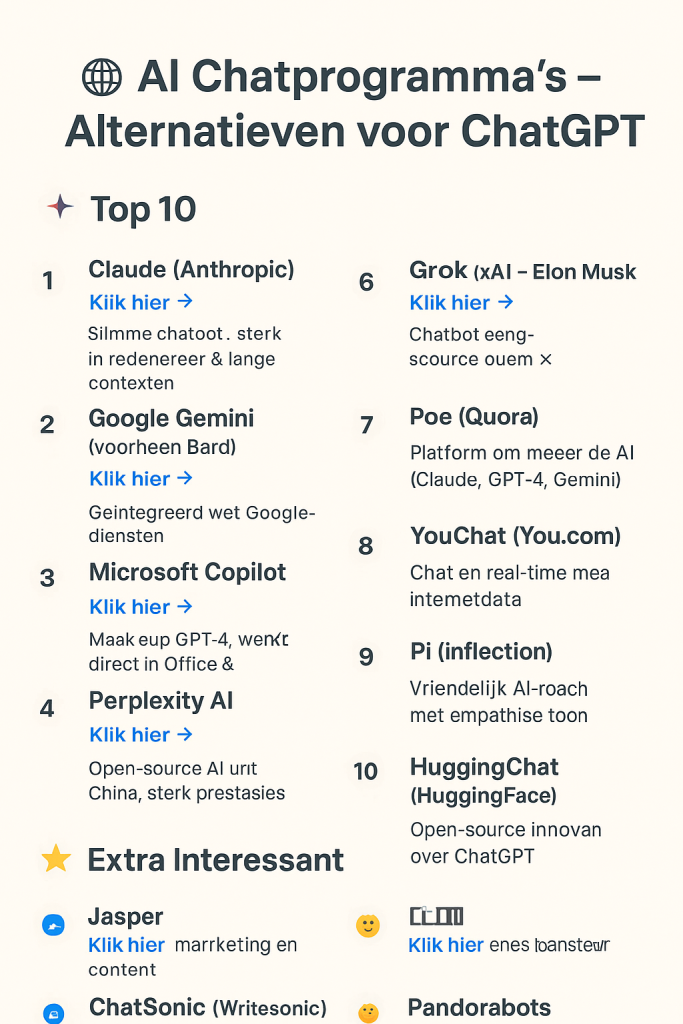Select the HuggingChat heading
This screenshot has width=683, height=1024.
[484, 768]
